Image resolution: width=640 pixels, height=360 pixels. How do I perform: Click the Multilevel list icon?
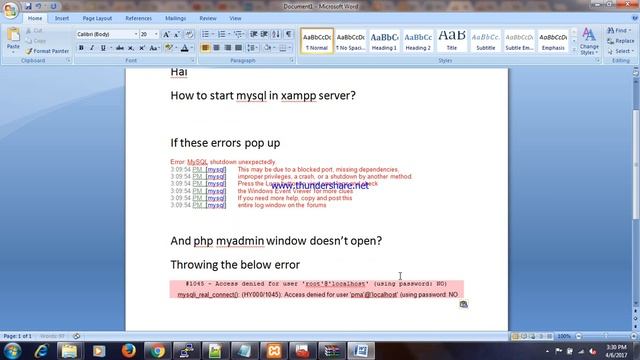click(238, 34)
